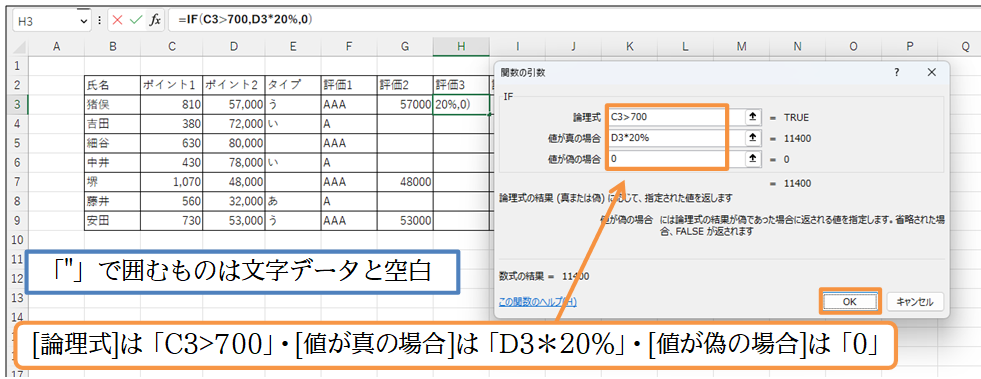This screenshot has height=379, width=981.
Task: Click the formula bar text
Action: pyautogui.click(x=245, y=20)
